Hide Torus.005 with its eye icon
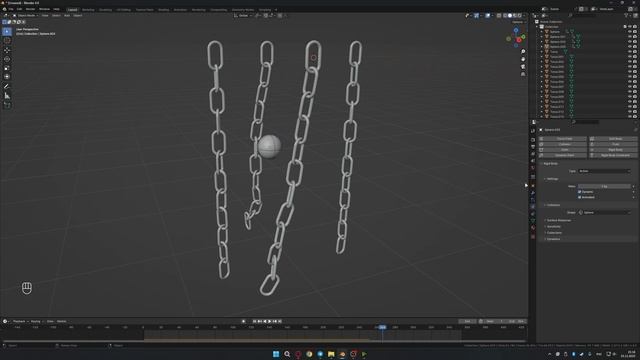The width and height of the screenshot is (640, 360). (630, 77)
